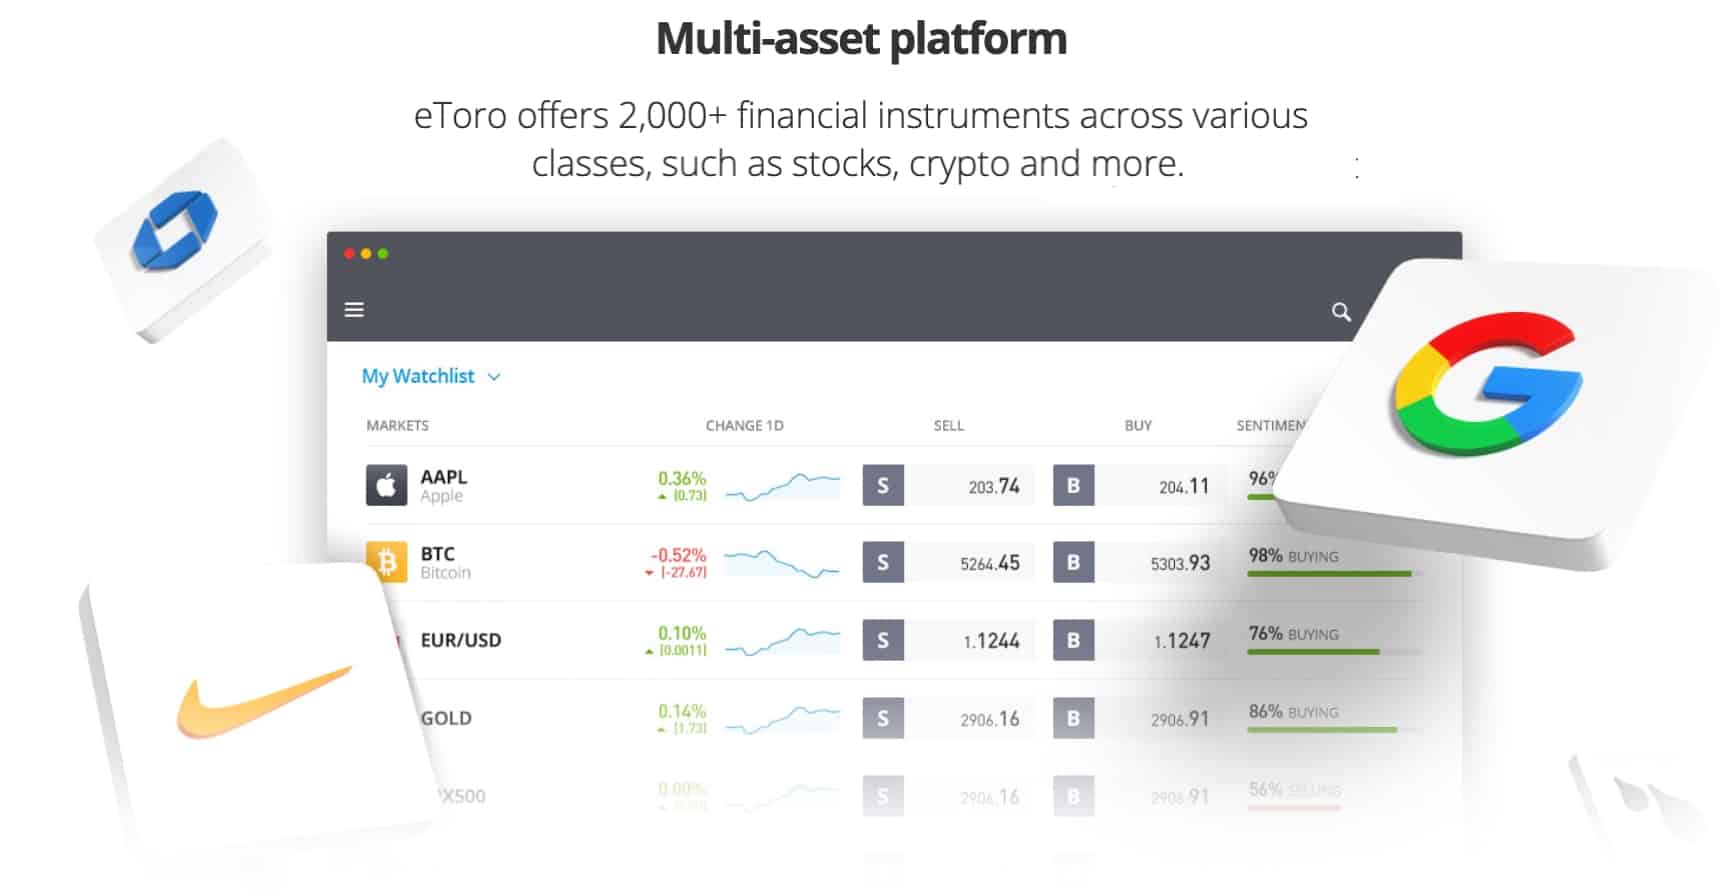Viewport: 1720px width, 894px height.
Task: Click the BUY column header
Action: pos(1138,425)
